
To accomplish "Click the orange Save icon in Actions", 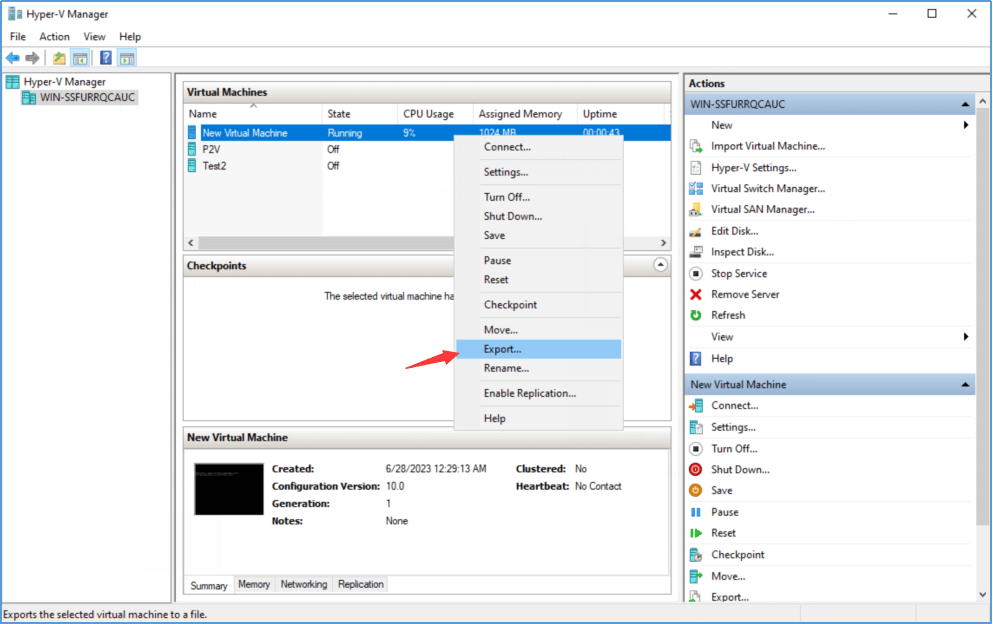I will pos(696,490).
